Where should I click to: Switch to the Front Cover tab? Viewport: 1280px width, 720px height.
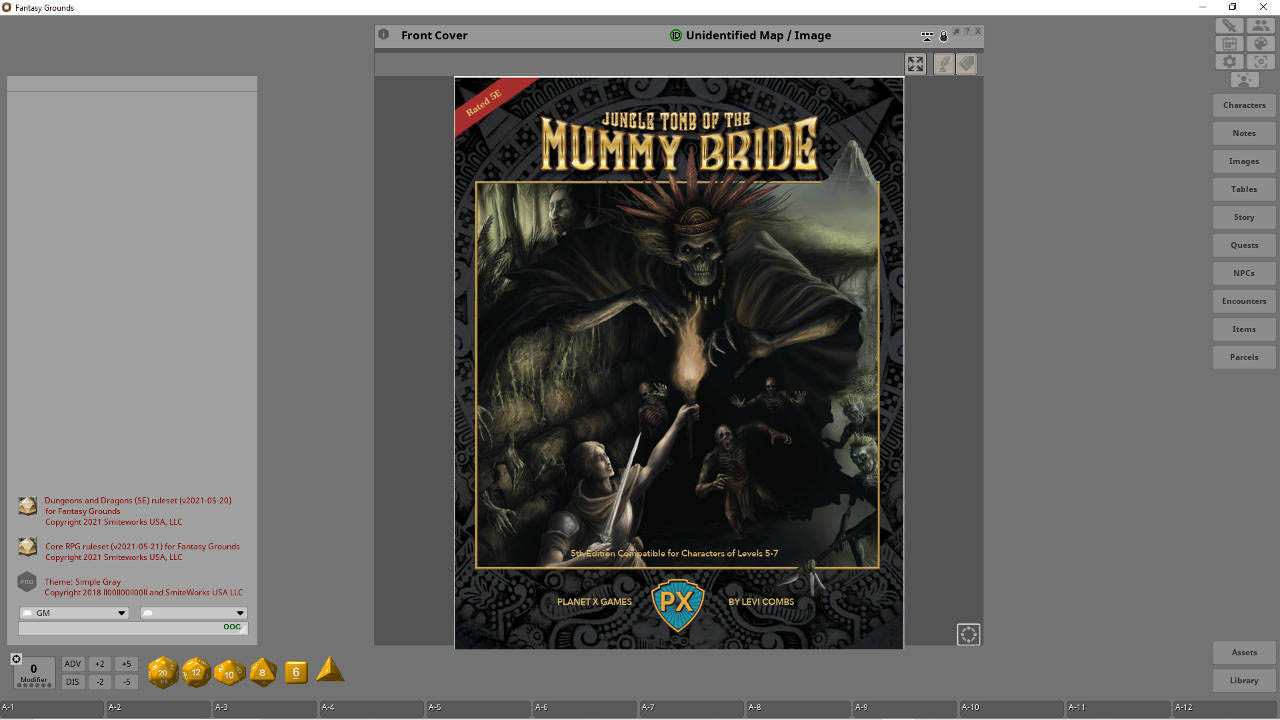pos(434,35)
